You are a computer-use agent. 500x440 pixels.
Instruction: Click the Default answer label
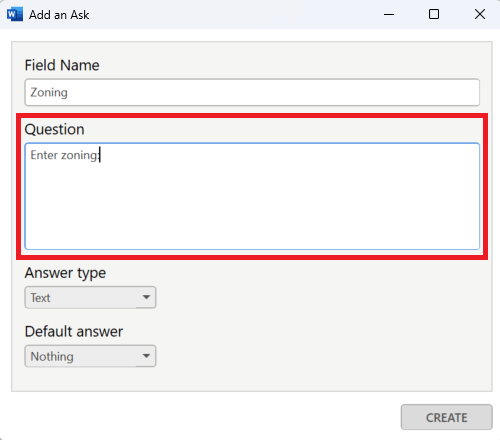[x=74, y=332]
